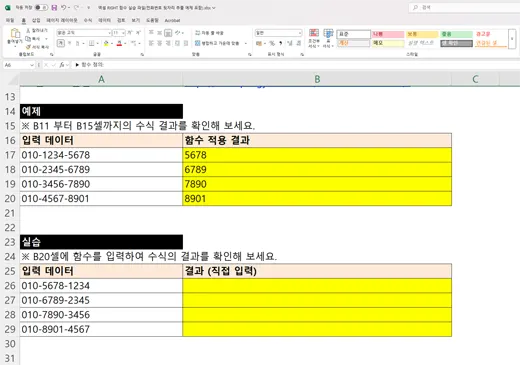520x365 pixels.
Task: Click the Bottom Align icon
Action: [168, 33]
